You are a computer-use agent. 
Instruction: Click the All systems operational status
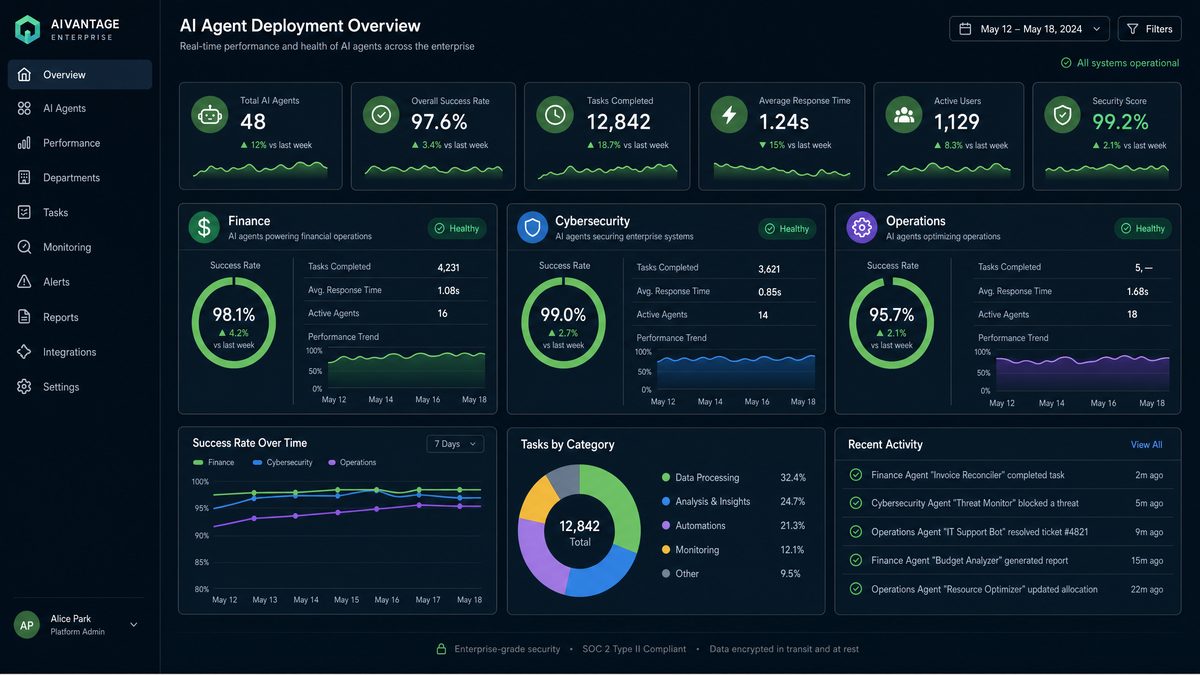pyautogui.click(x=1120, y=63)
